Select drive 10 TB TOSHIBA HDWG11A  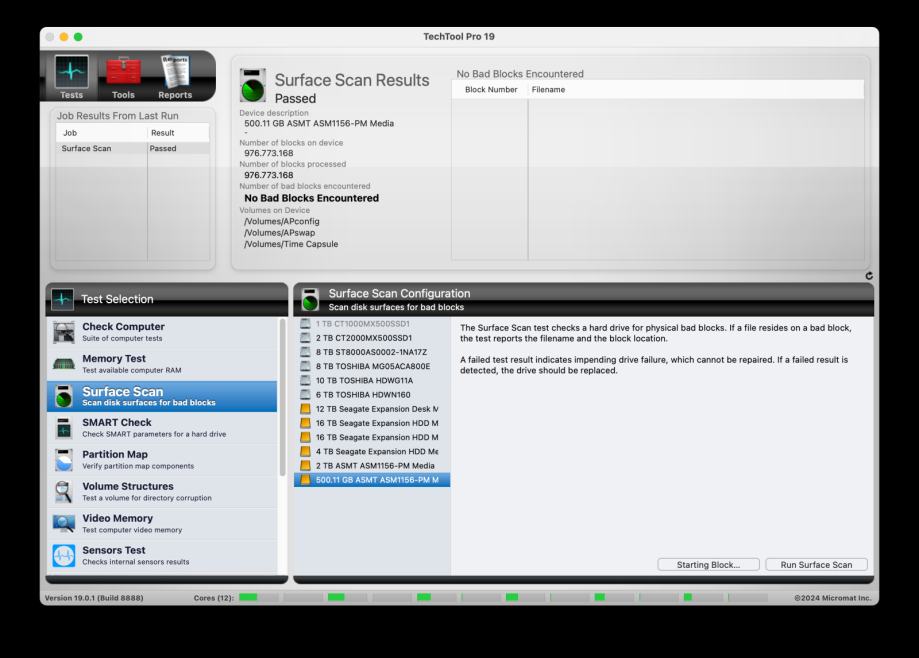(372, 380)
